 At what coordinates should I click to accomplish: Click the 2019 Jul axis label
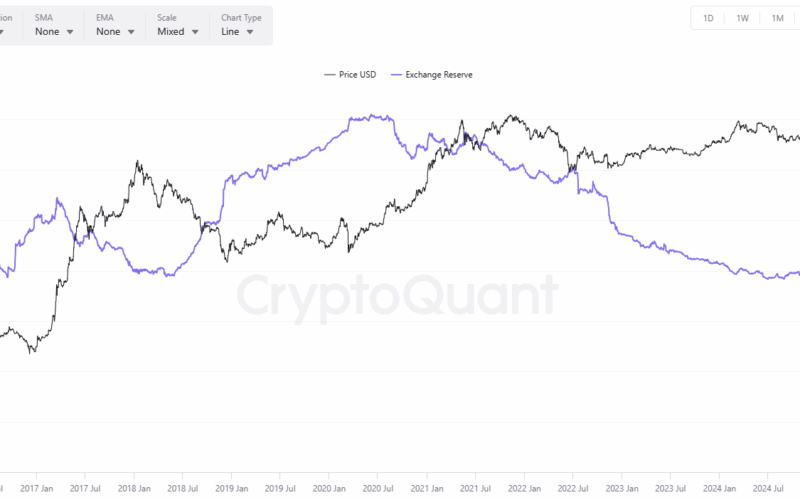280,487
